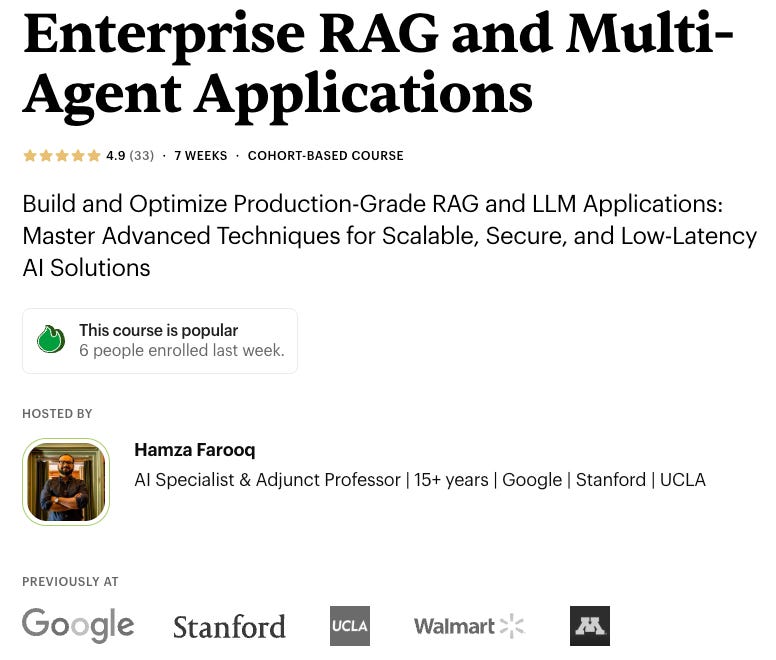Open the 4.9 (33) reviews count
This screenshot has height=660, width=776.
coord(130,156)
